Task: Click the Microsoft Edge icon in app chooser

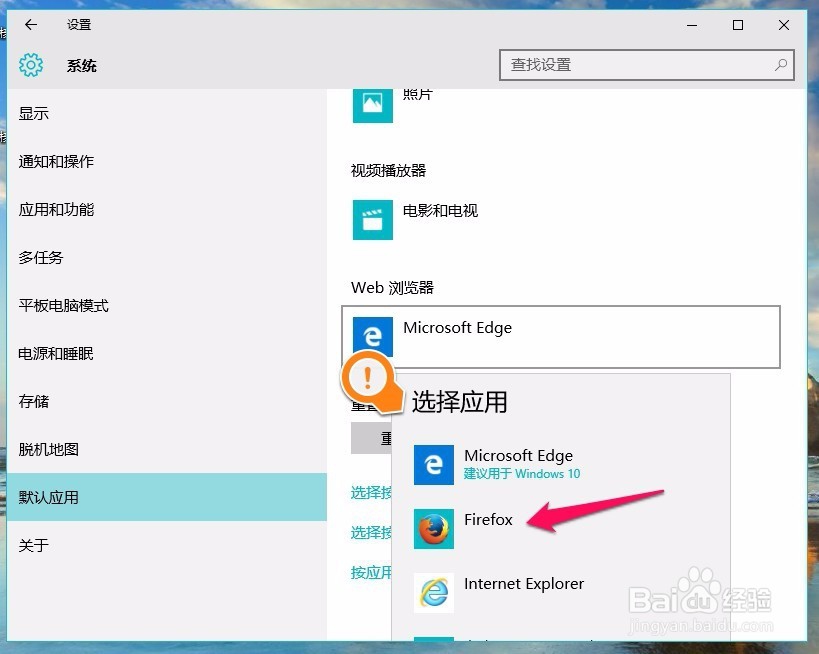Action: click(x=434, y=465)
